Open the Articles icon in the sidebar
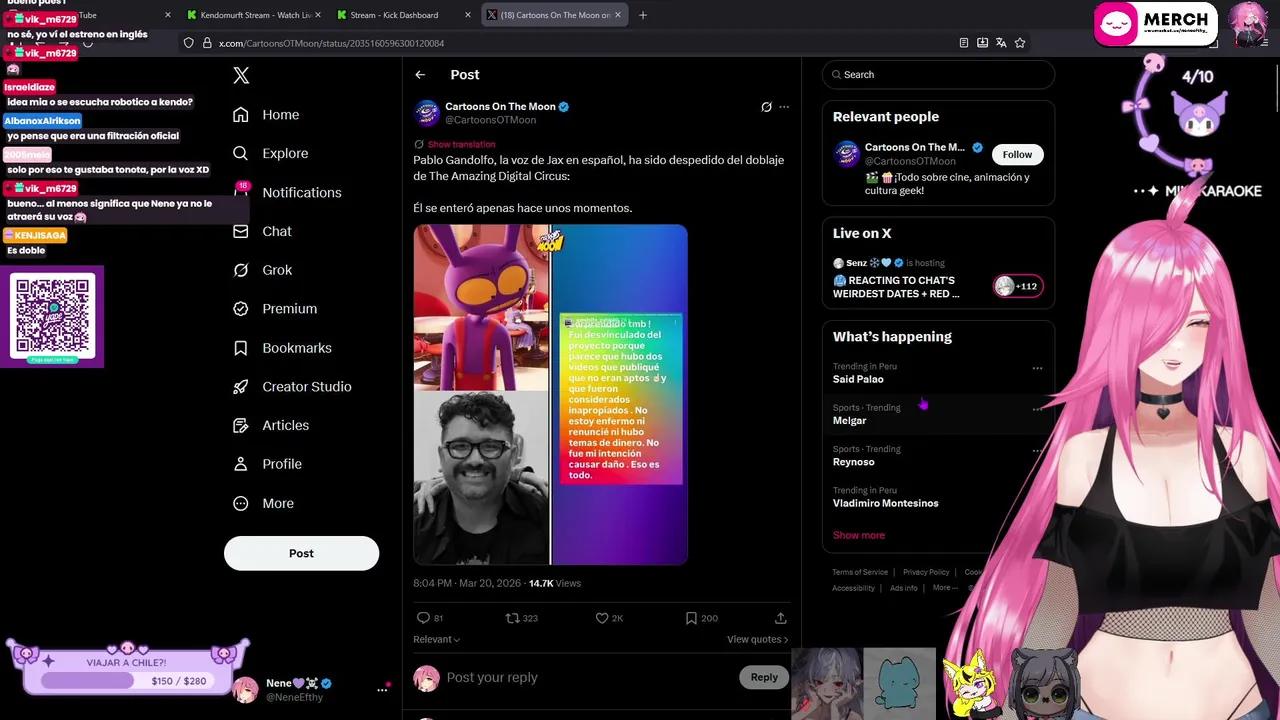The height and width of the screenshot is (720, 1280). (240, 425)
